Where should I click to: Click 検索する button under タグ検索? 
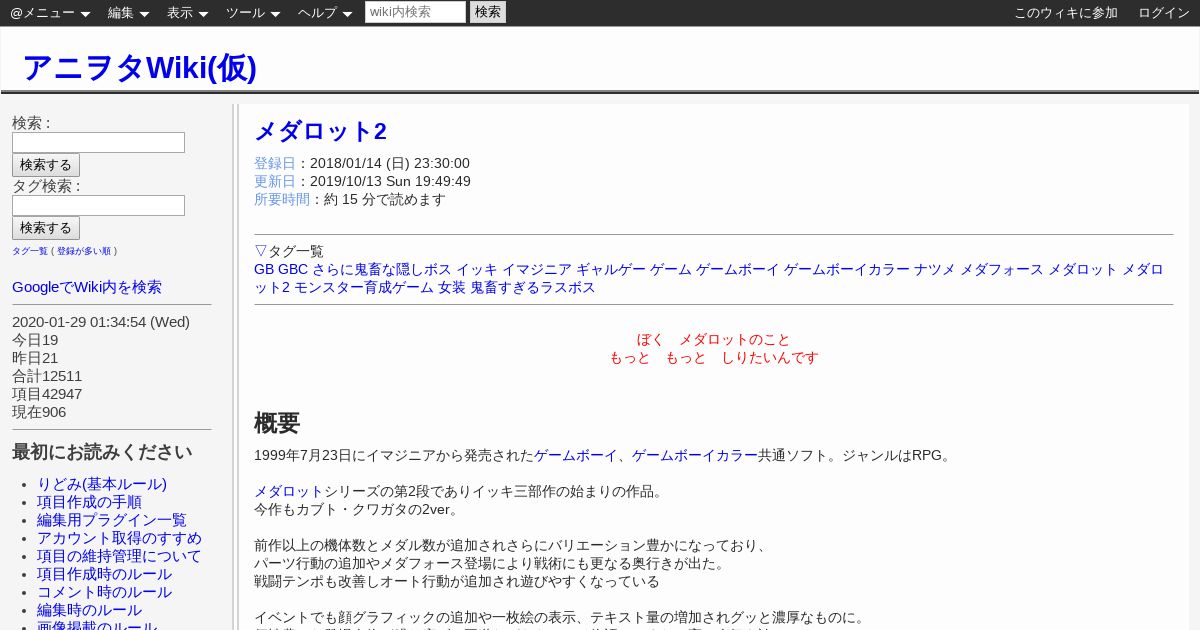(46, 228)
